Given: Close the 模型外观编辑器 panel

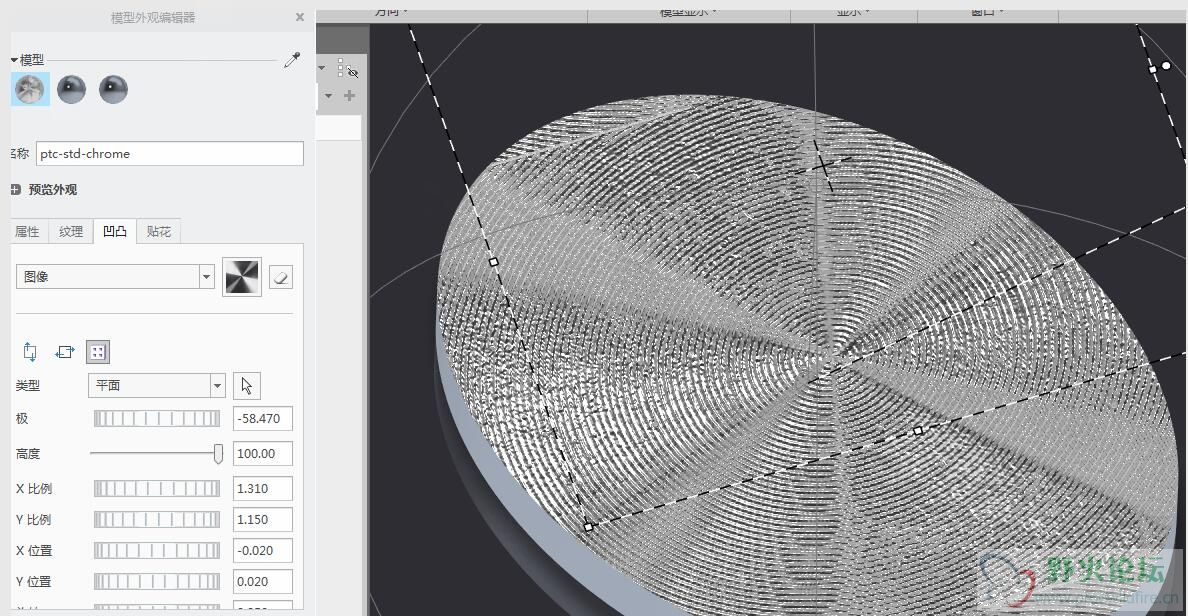Looking at the screenshot, I should click(x=300, y=17).
